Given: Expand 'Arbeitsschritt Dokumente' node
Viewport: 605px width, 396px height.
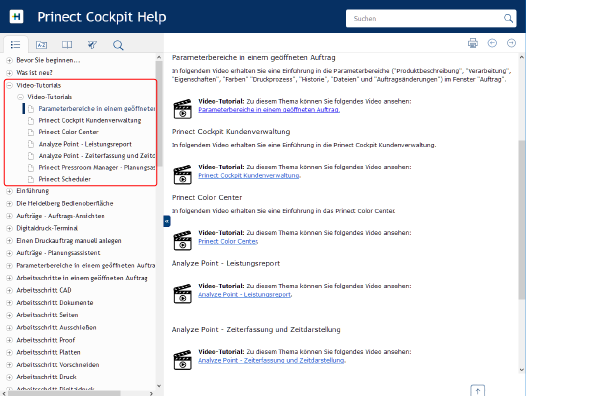Looking at the screenshot, I should coord(10,303).
